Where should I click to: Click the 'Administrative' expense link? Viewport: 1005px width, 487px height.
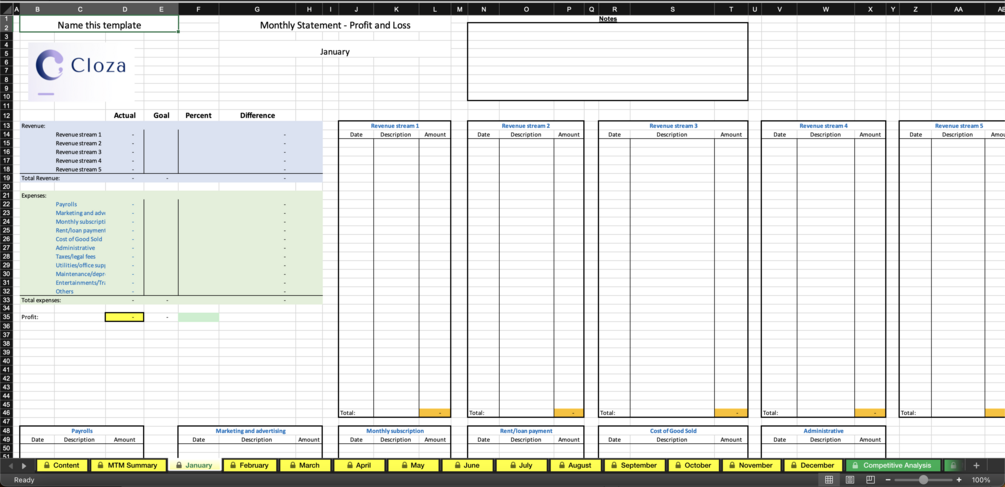click(x=75, y=248)
